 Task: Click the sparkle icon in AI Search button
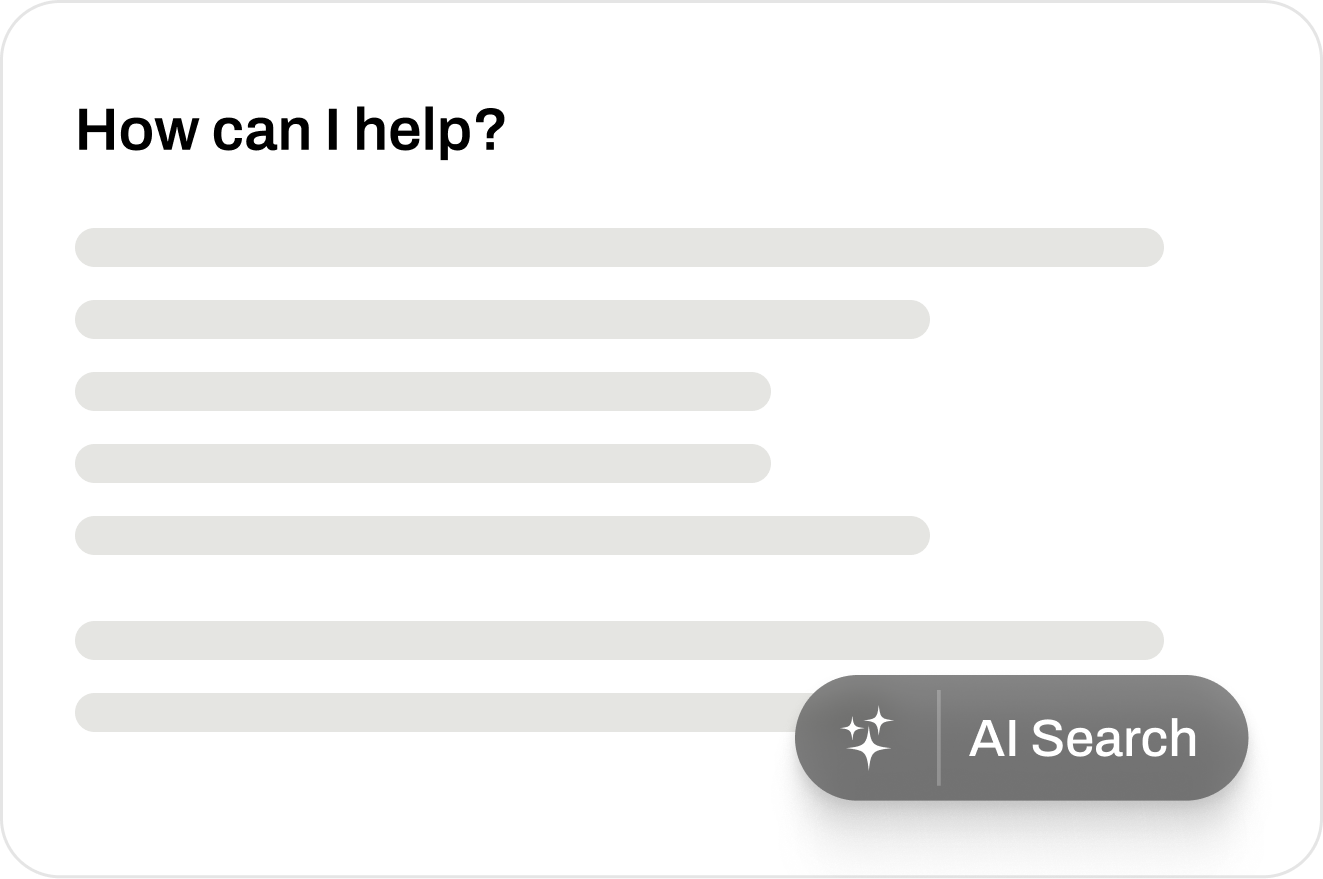867,738
